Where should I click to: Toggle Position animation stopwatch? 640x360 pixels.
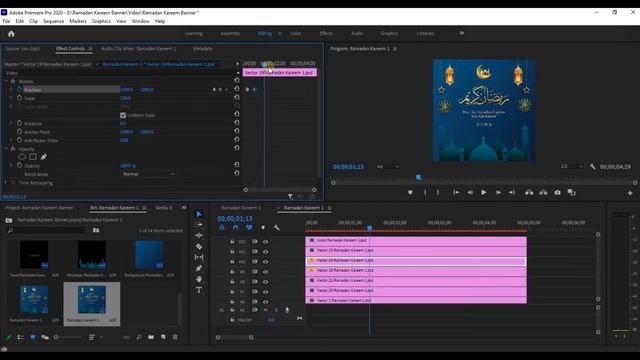[20, 89]
